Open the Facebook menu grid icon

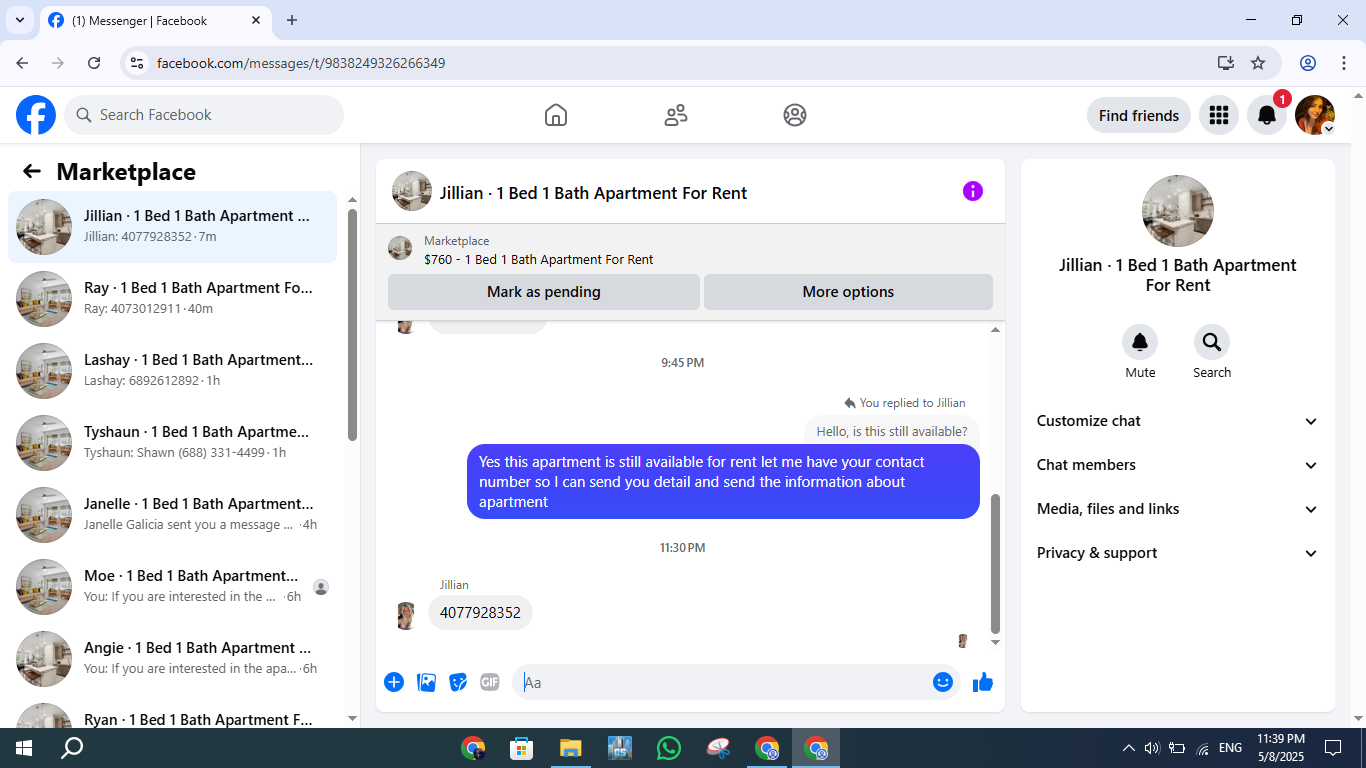(1219, 115)
